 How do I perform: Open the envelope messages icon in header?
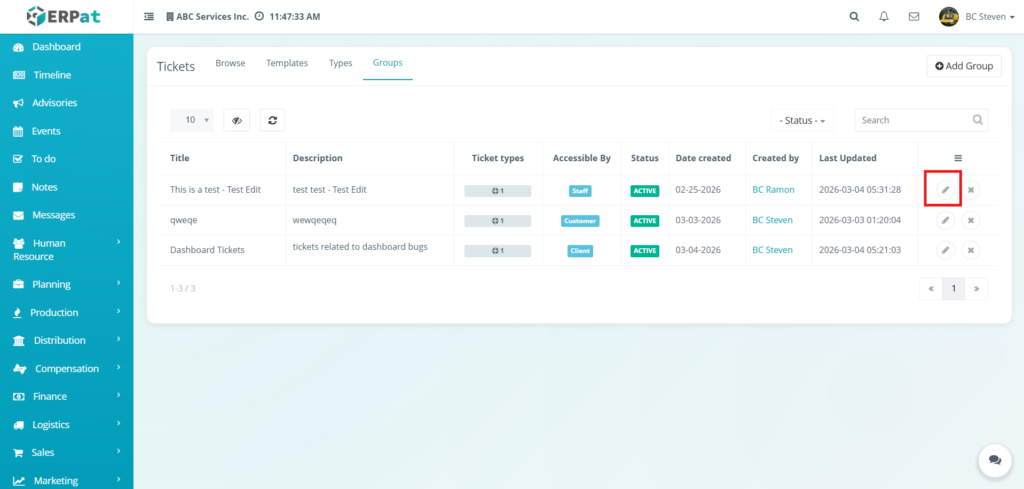tap(913, 17)
